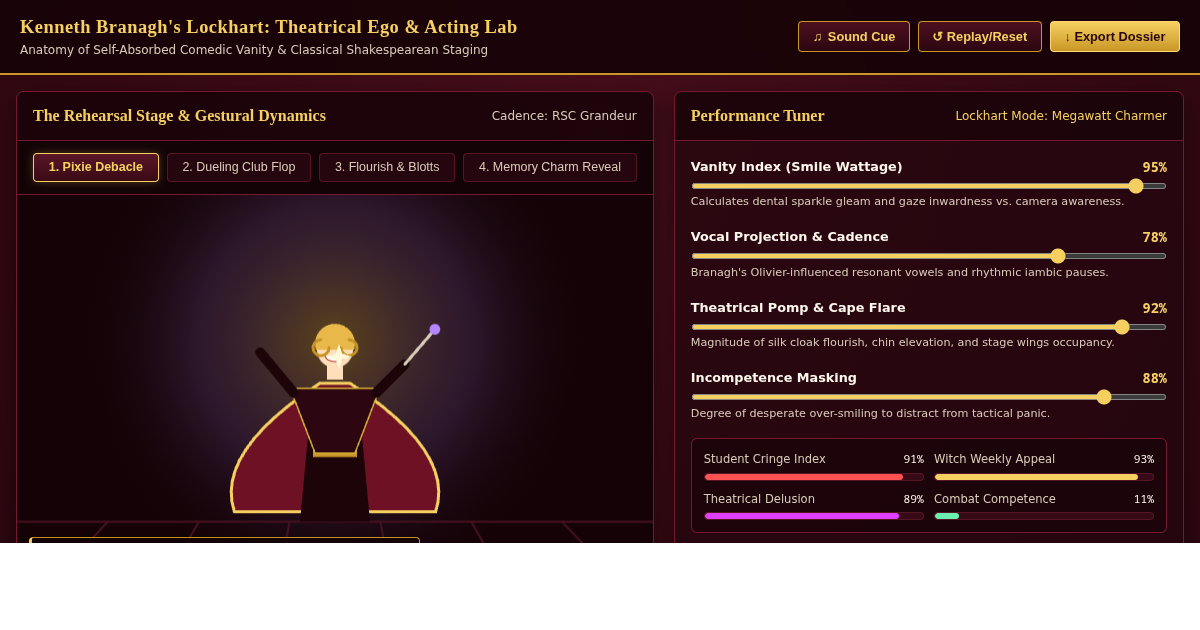This screenshot has height=630, width=1200.
Task: Click the 88% Incompetence Masking value
Action: tap(1155, 379)
